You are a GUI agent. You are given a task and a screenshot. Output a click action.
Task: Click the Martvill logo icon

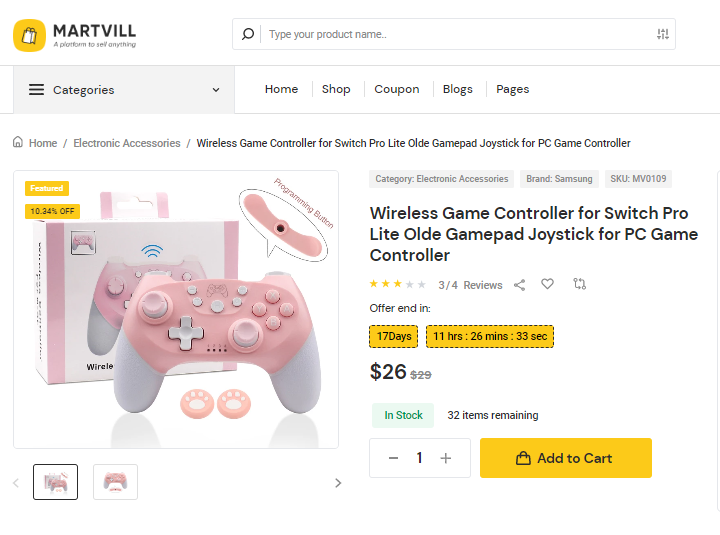(30, 35)
